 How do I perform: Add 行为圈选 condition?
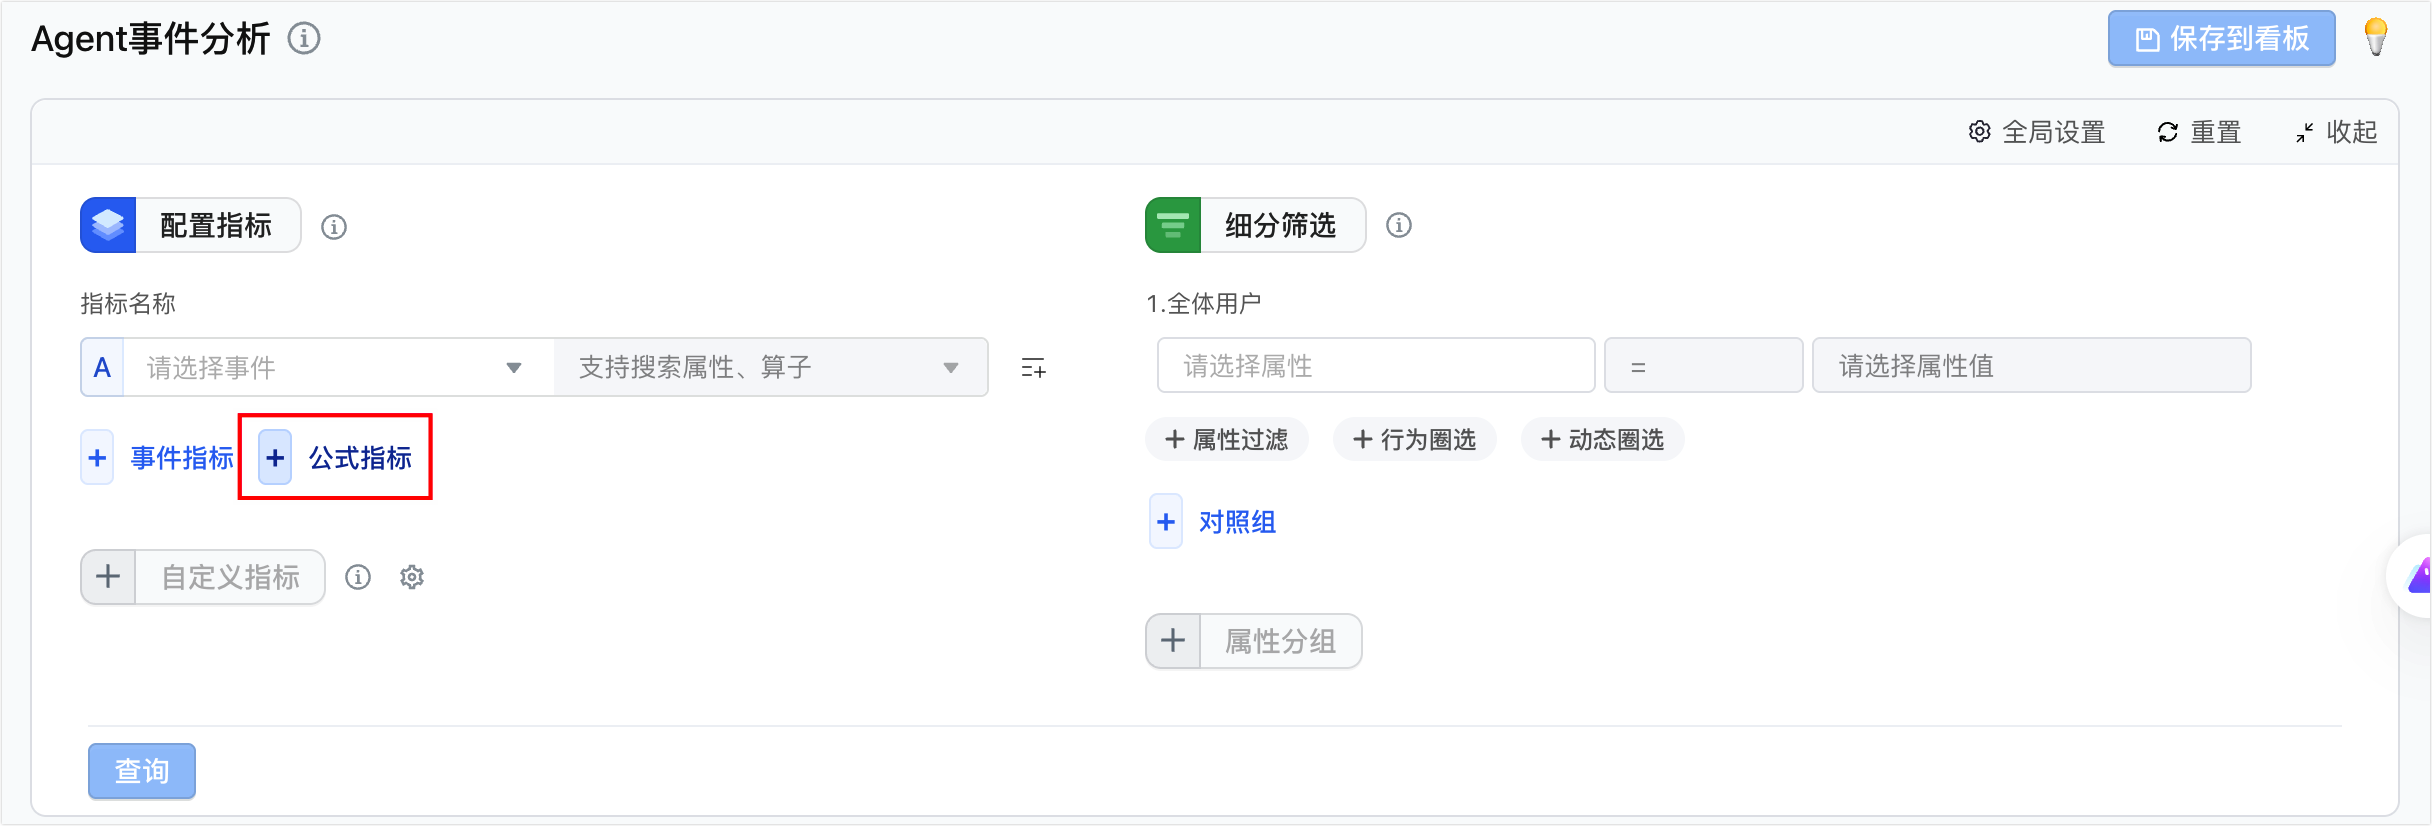[1415, 440]
